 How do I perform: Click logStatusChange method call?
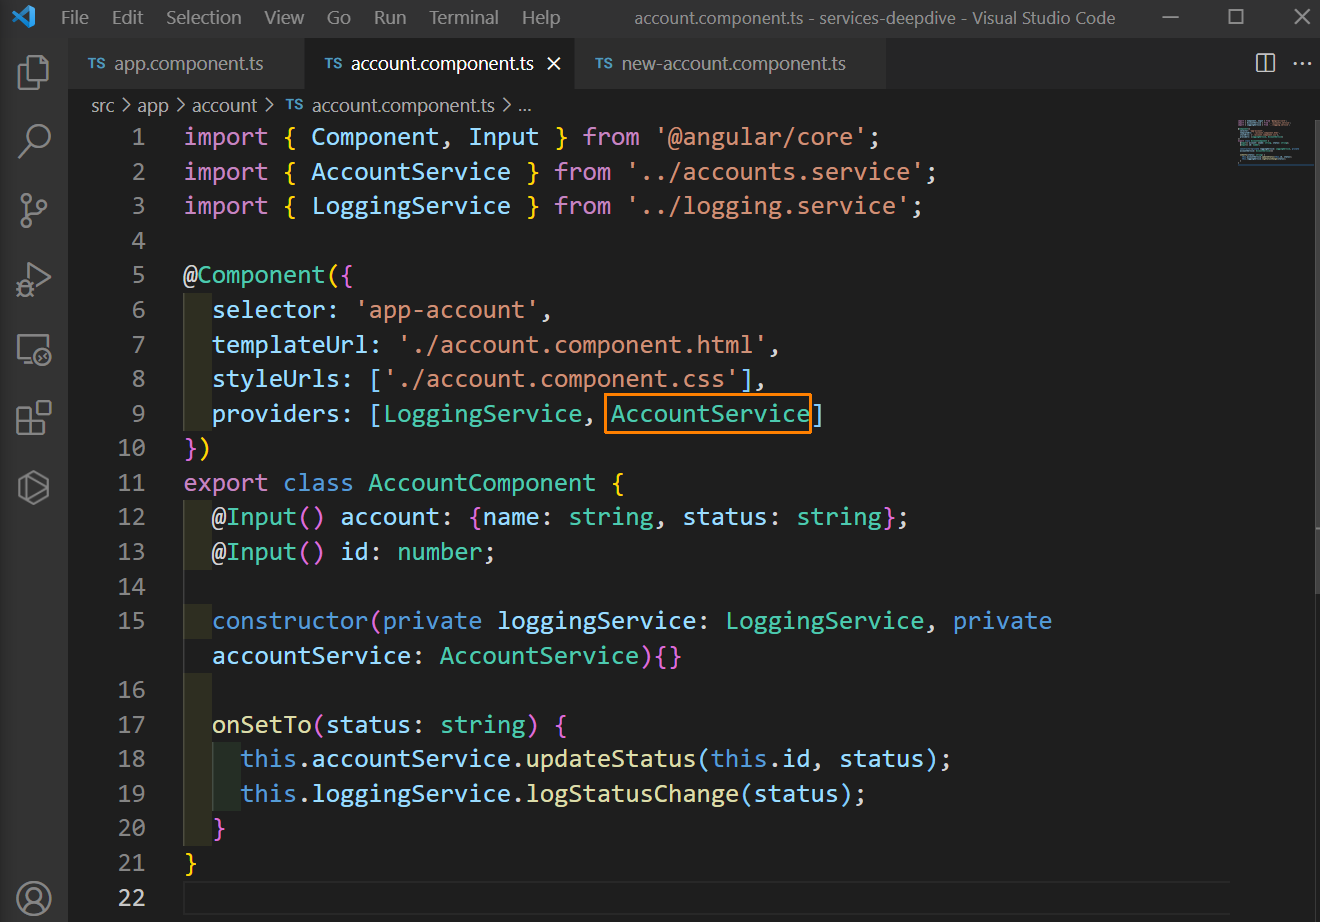tap(632, 794)
